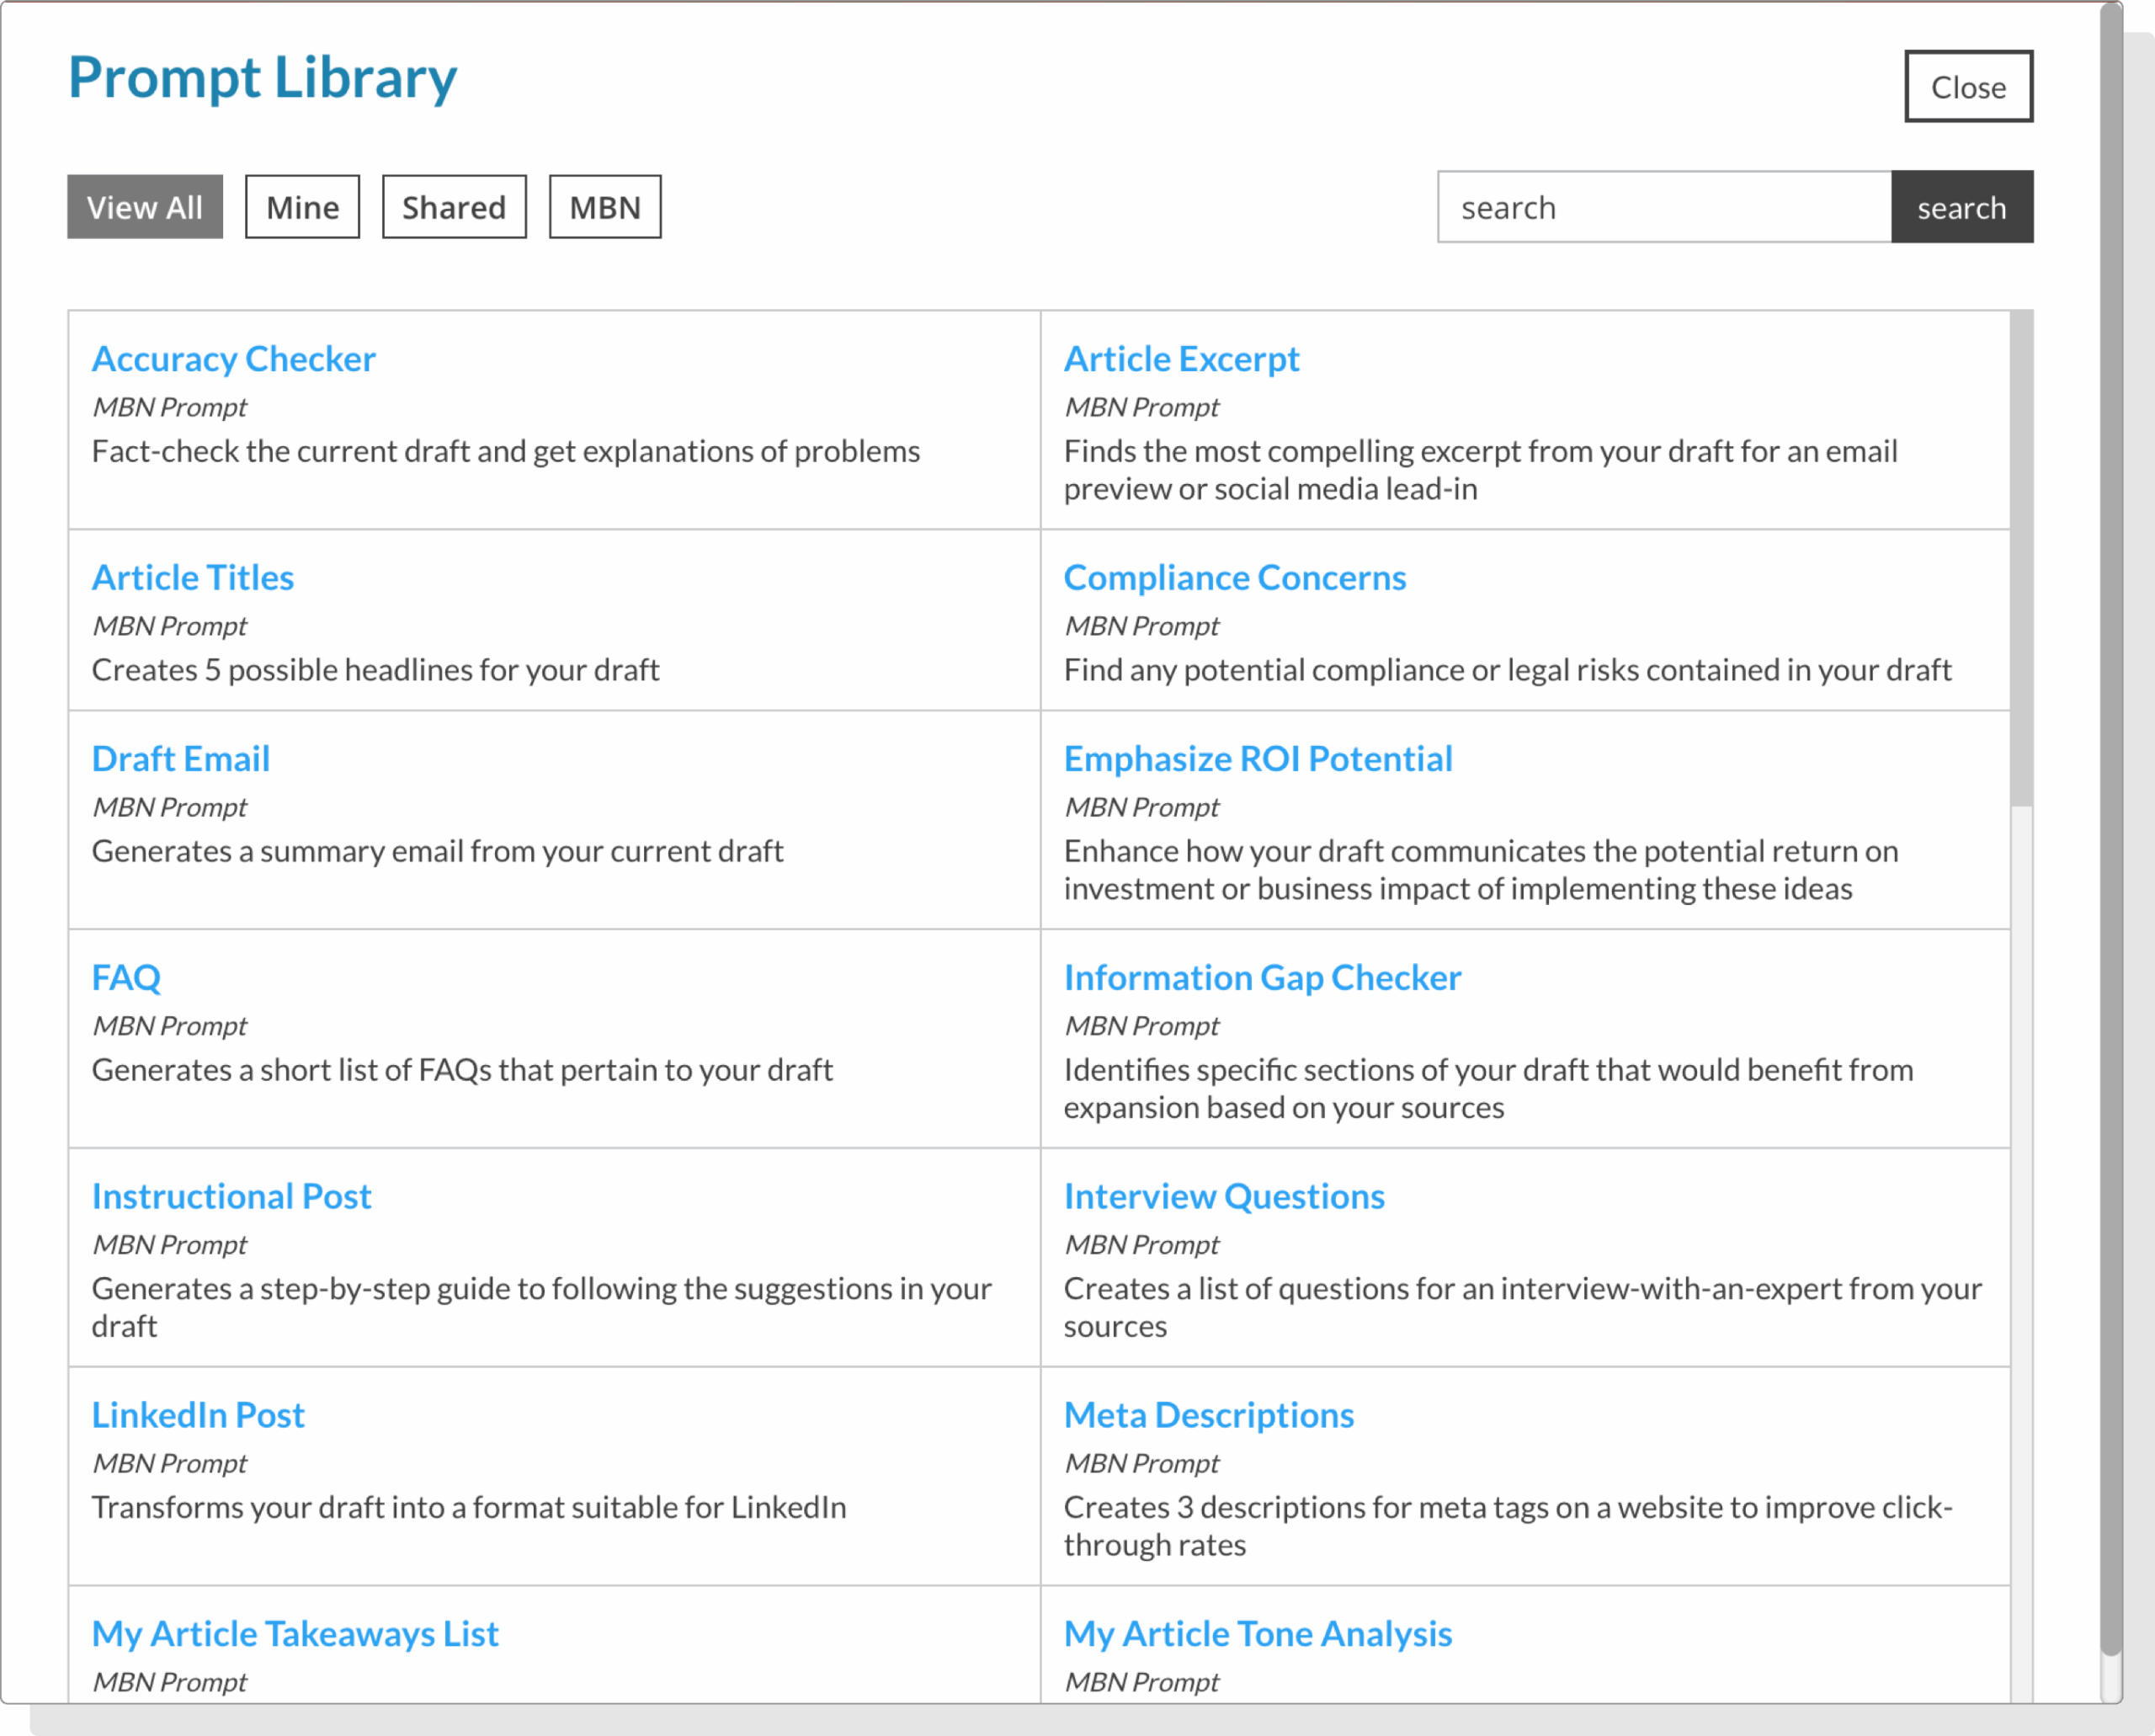Screen dimensions: 2155x1736
Task: Open the Meta Descriptions prompt
Action: (1208, 1416)
